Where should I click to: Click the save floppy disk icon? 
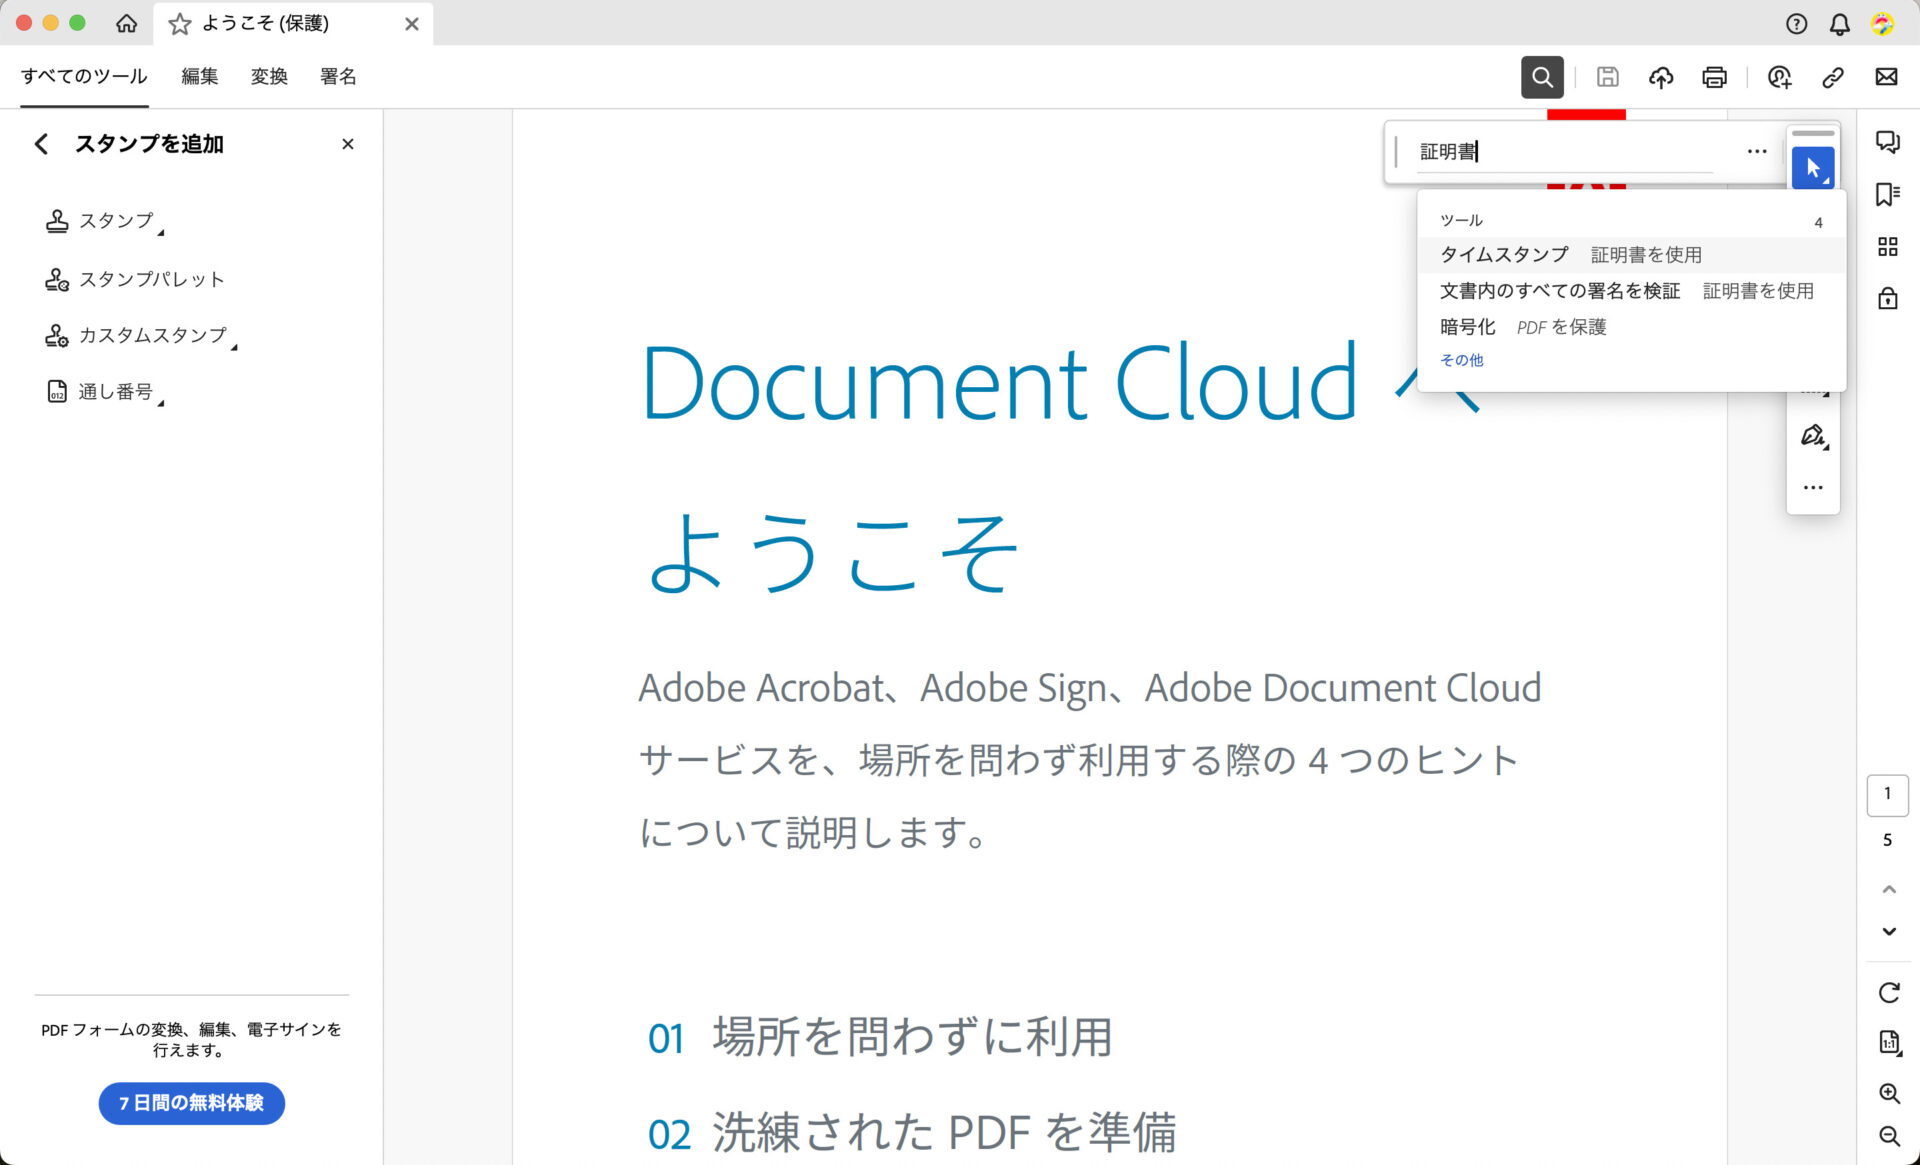click(x=1607, y=77)
